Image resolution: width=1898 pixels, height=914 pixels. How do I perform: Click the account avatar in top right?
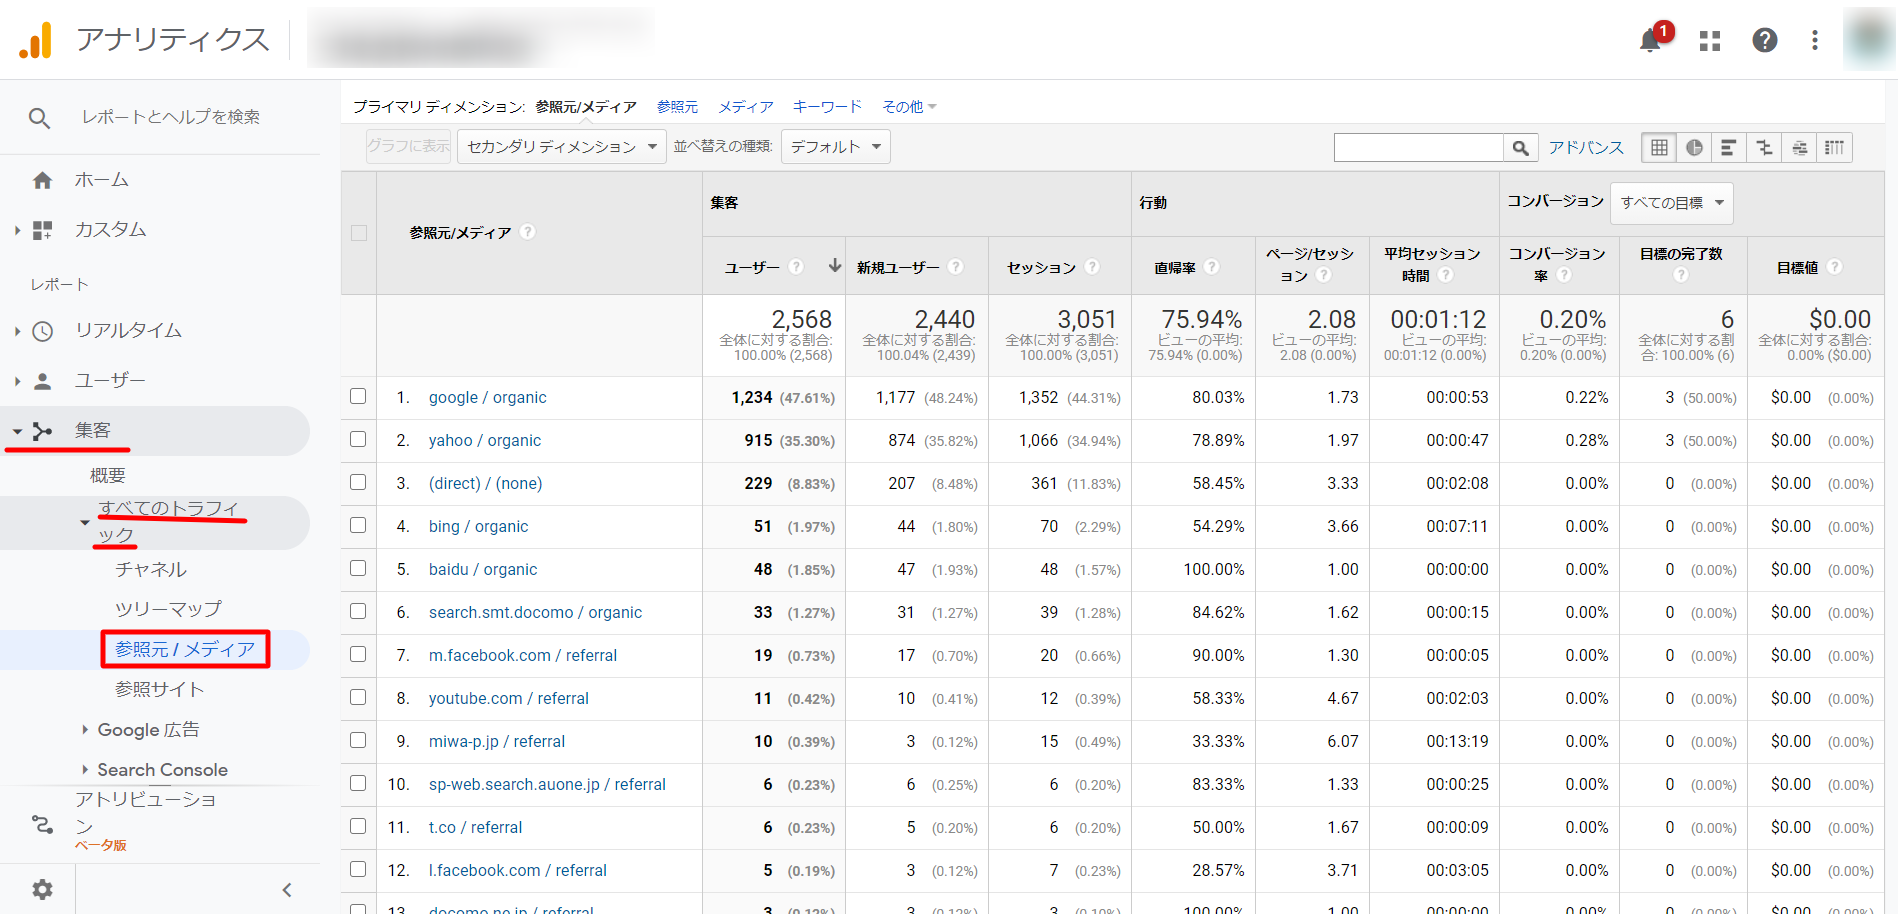click(1868, 39)
